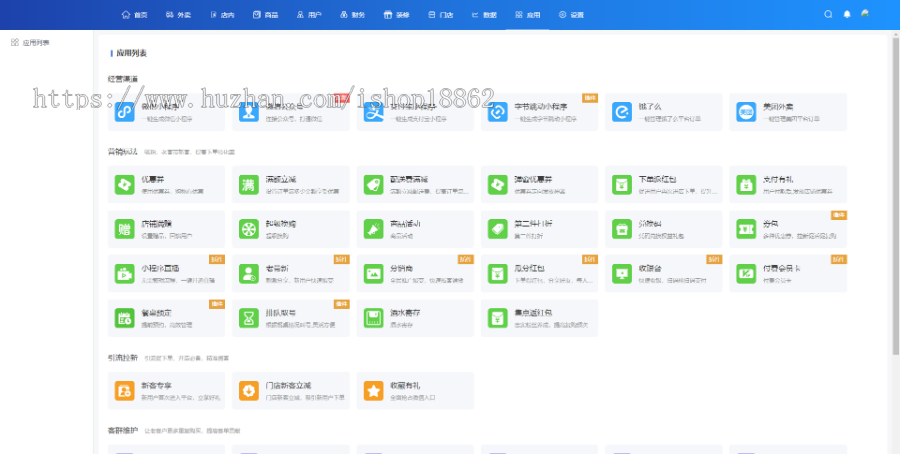Open the 支付有礼 pay reward app
The height and width of the screenshot is (454, 900).
788,184
